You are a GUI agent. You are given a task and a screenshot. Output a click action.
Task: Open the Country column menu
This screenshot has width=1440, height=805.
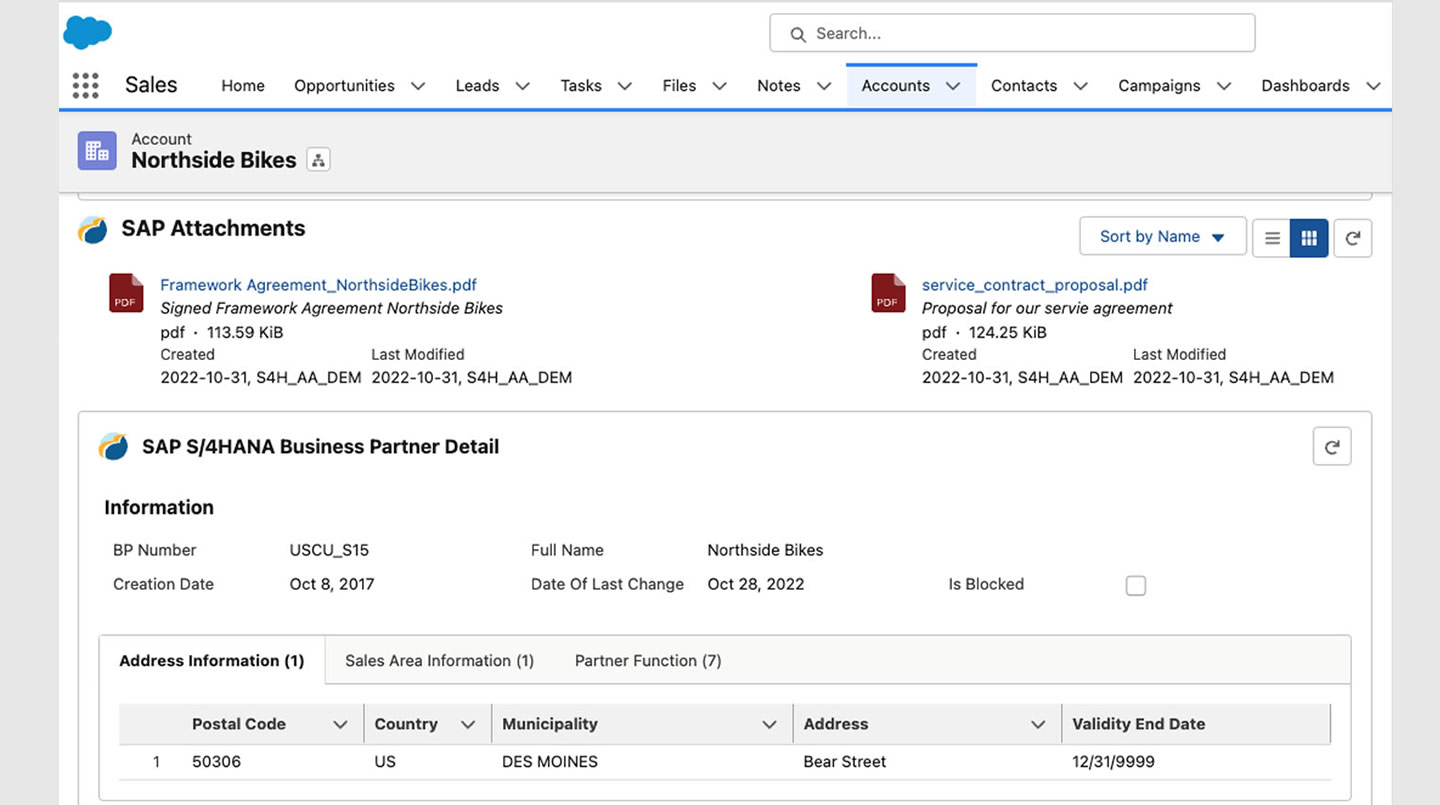467,724
